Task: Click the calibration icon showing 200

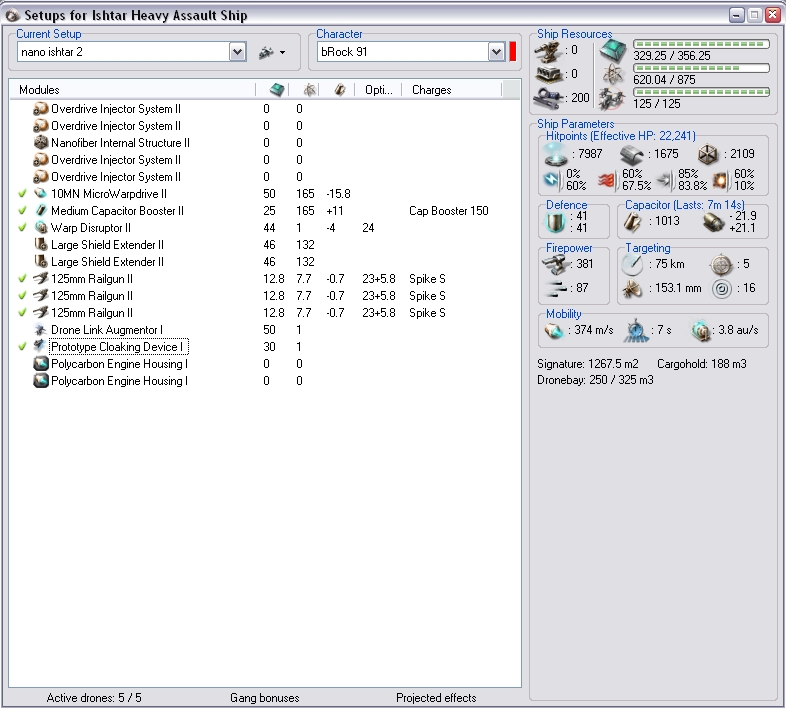Action: pos(548,98)
